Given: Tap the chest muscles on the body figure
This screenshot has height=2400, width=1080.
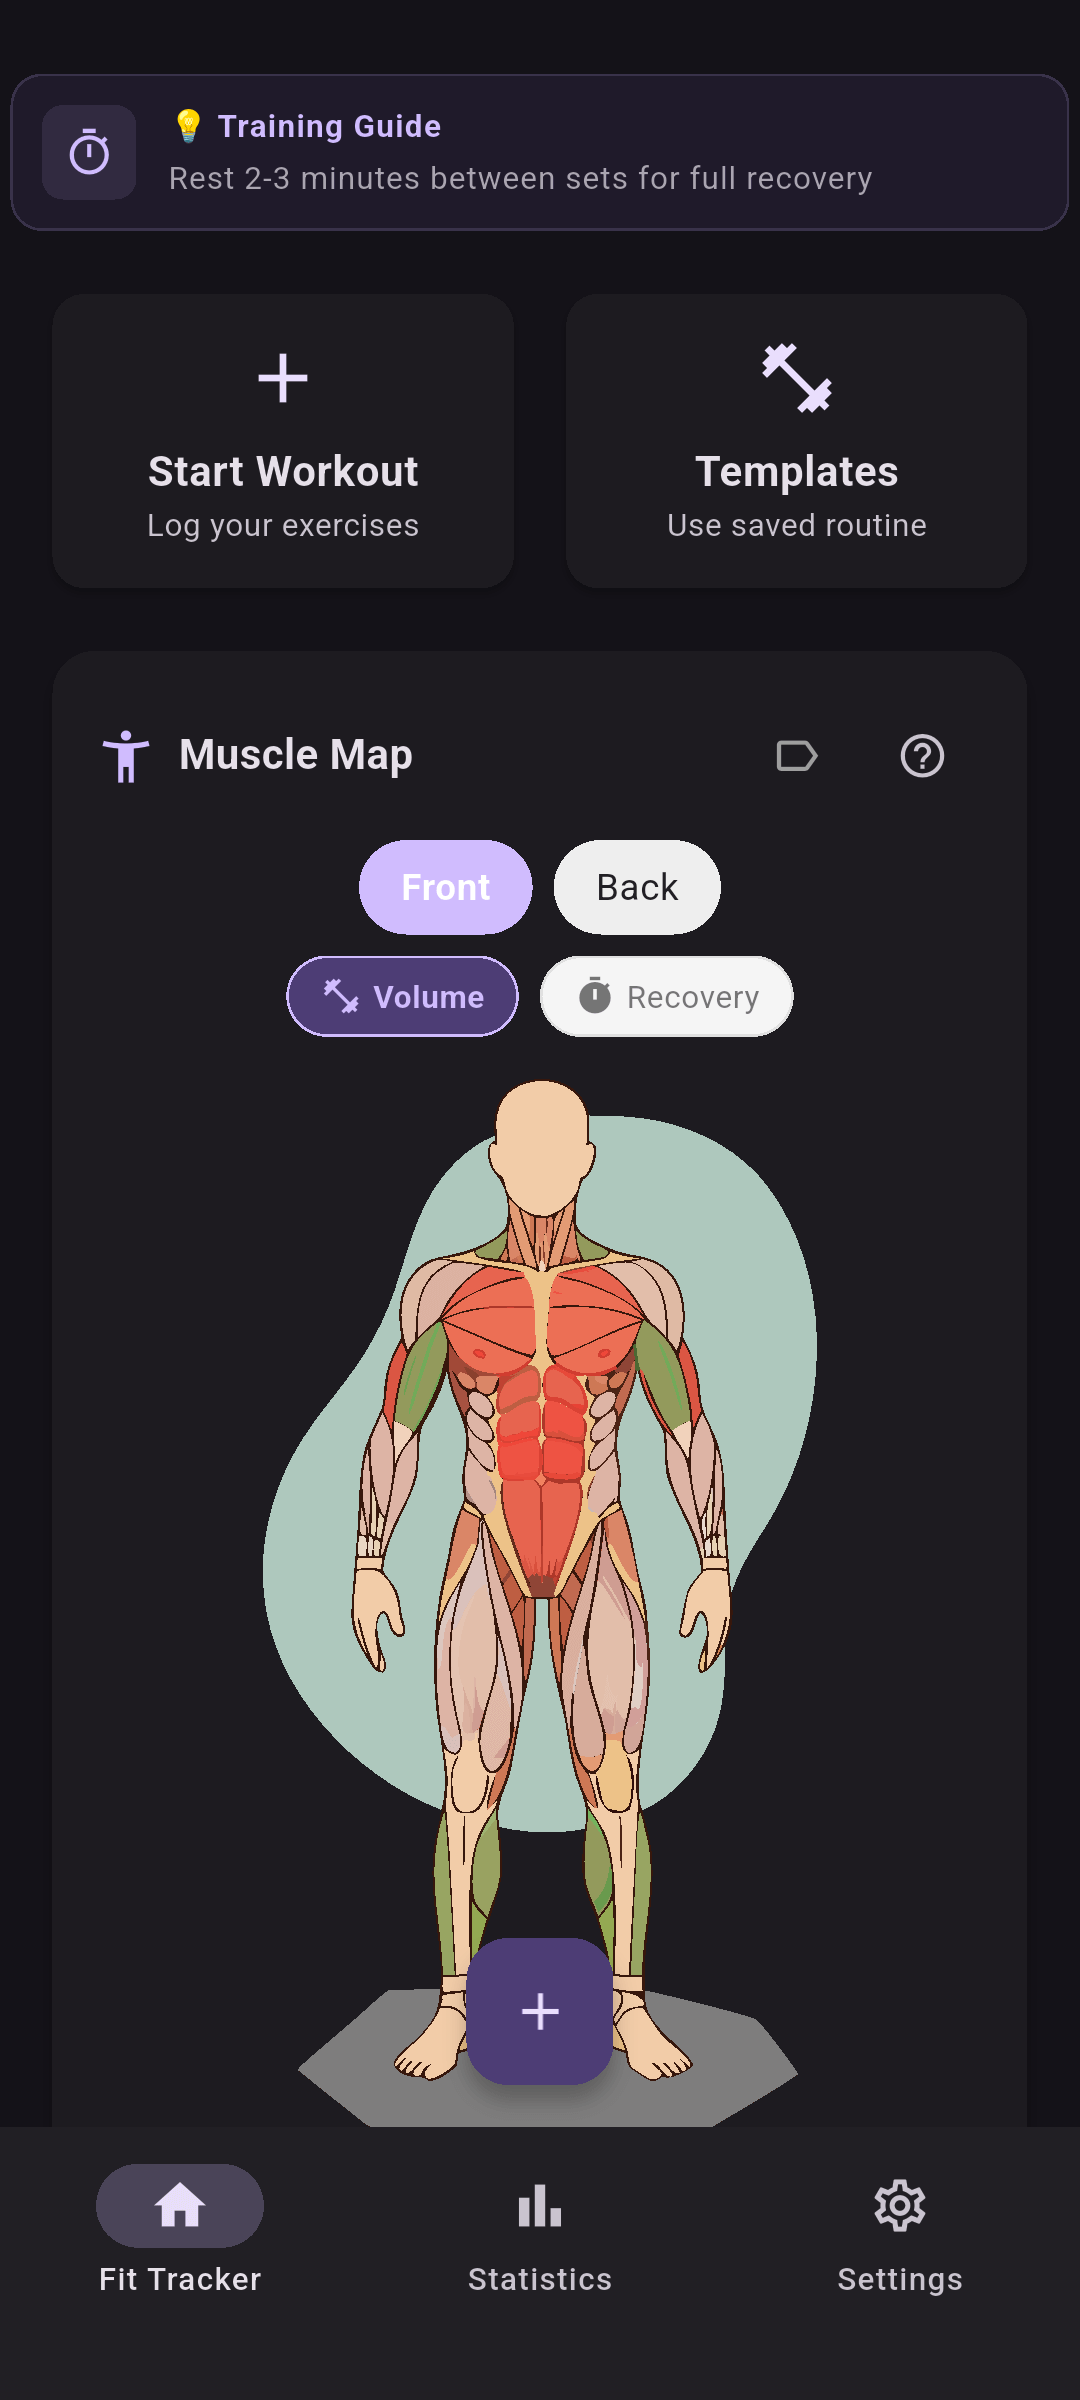Looking at the screenshot, I should pos(540,1320).
